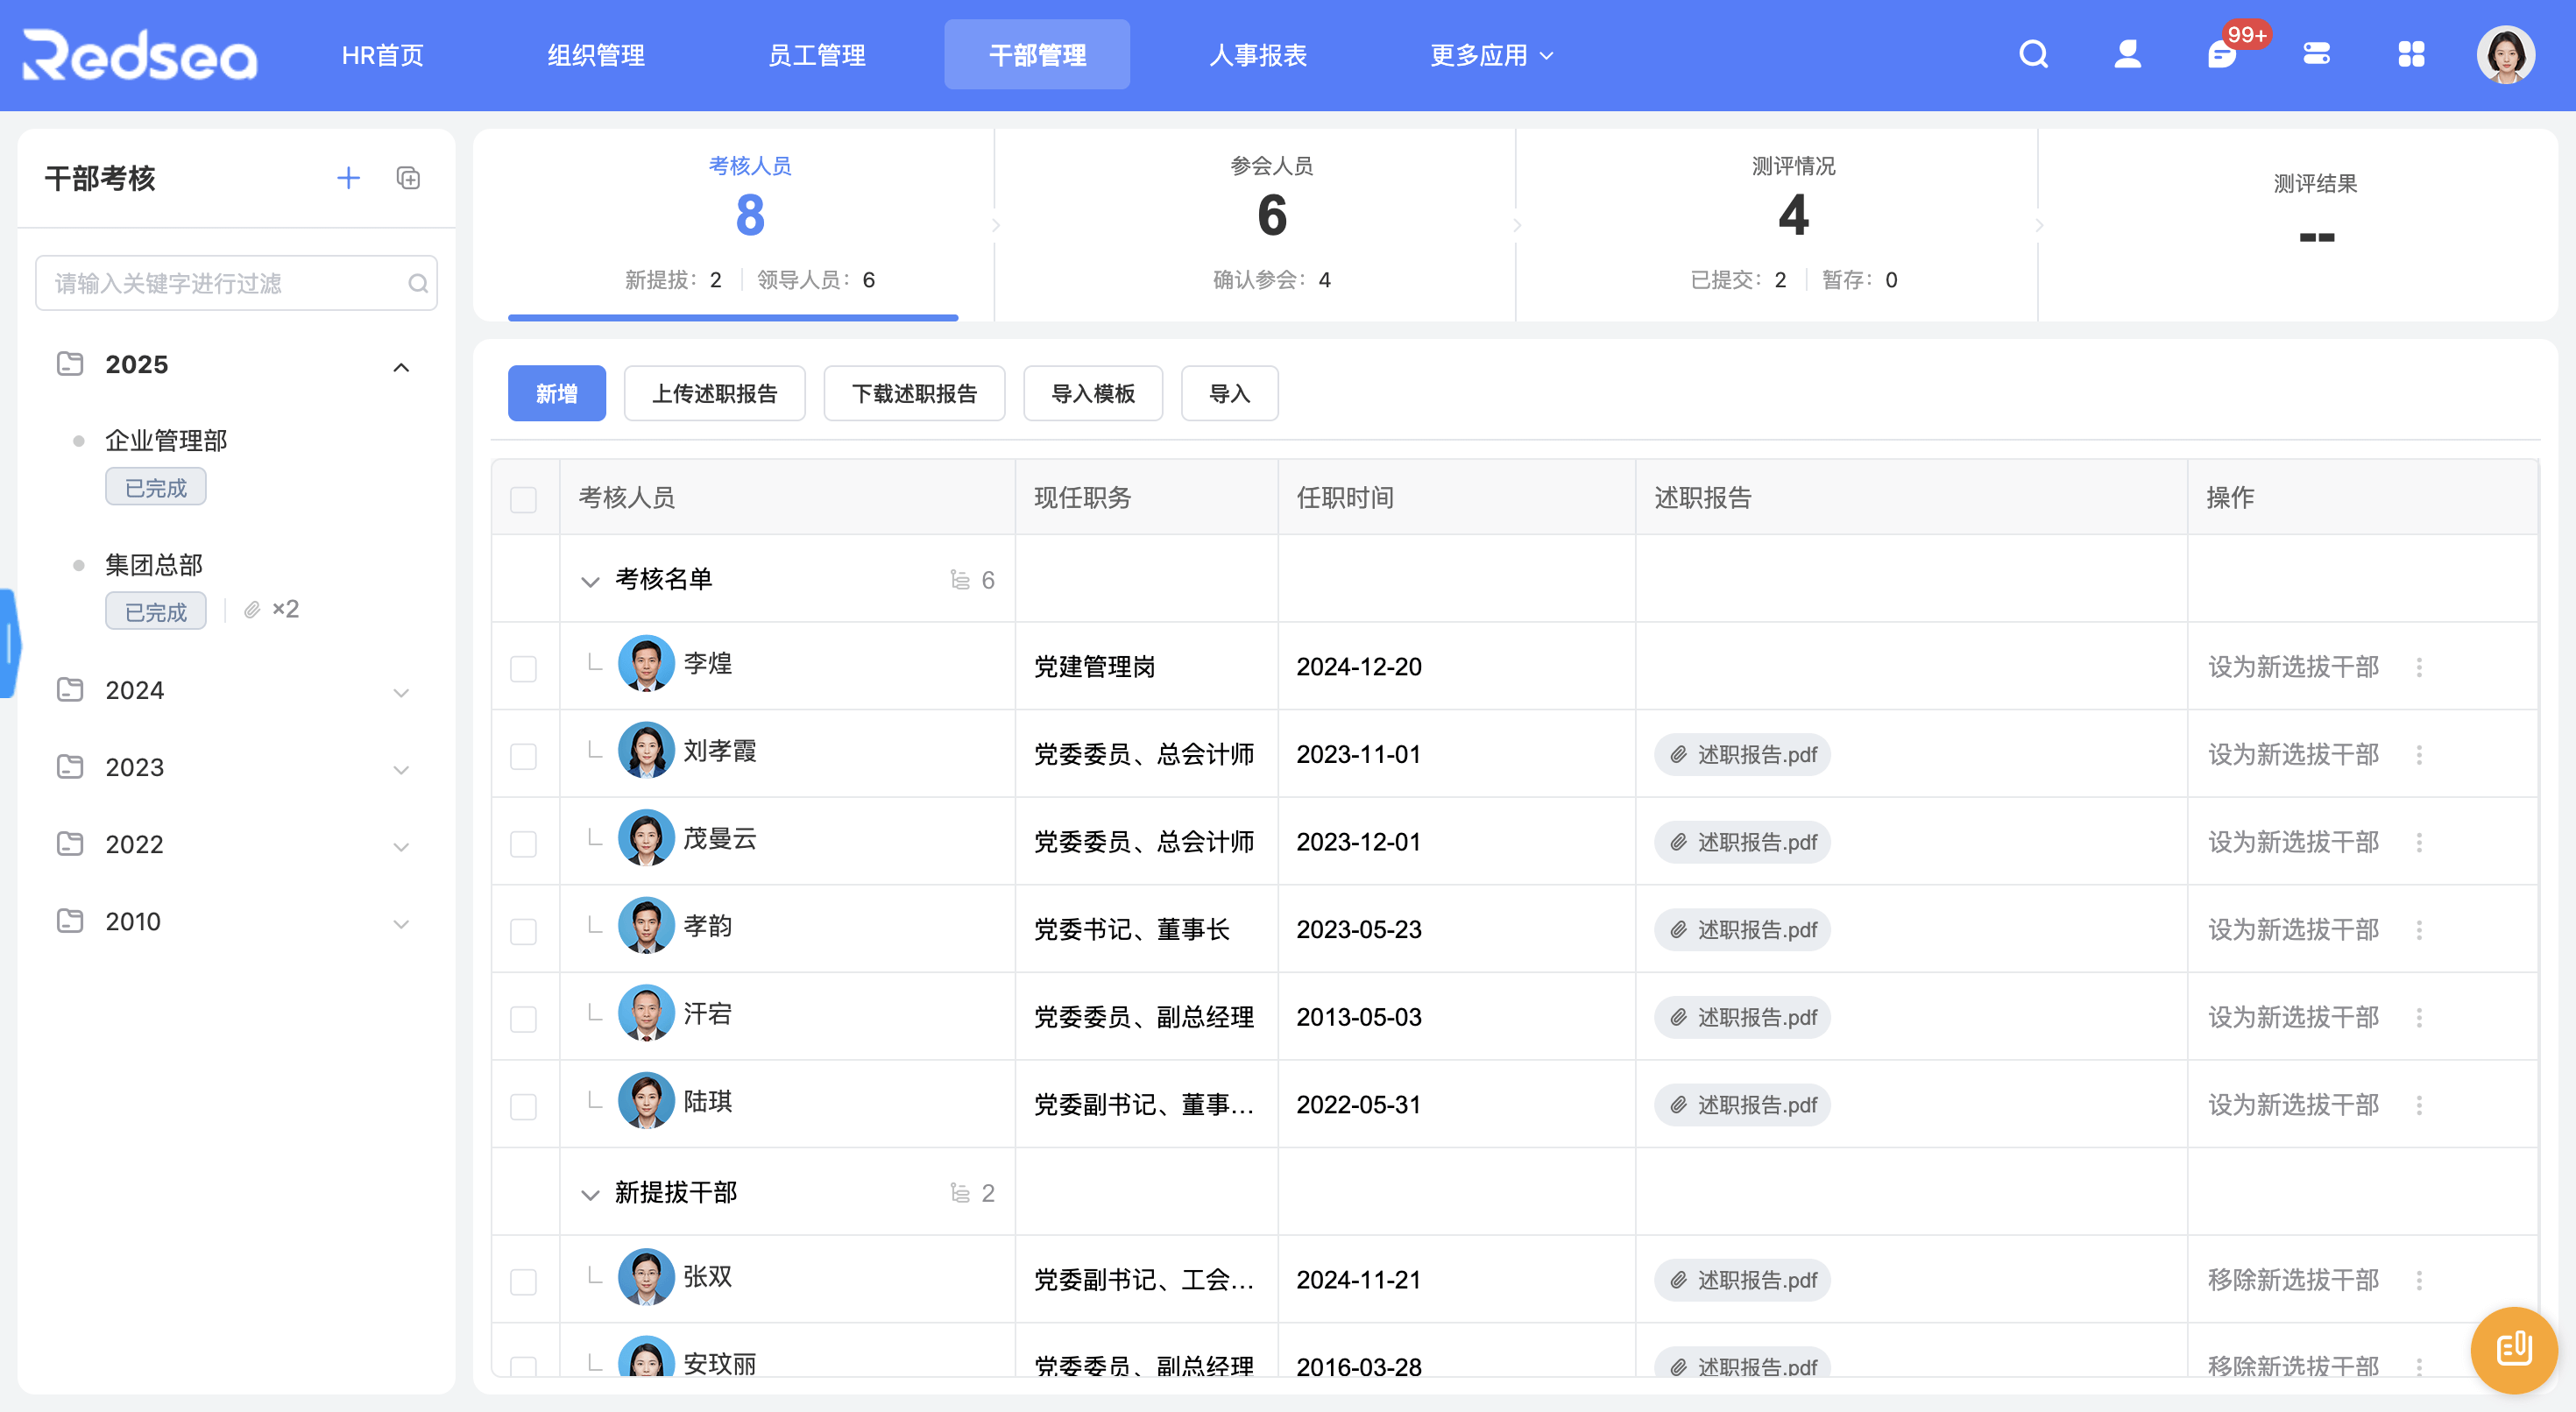Image resolution: width=2576 pixels, height=1412 pixels.
Task: Switch to 测评结果 tab
Action: [2315, 224]
